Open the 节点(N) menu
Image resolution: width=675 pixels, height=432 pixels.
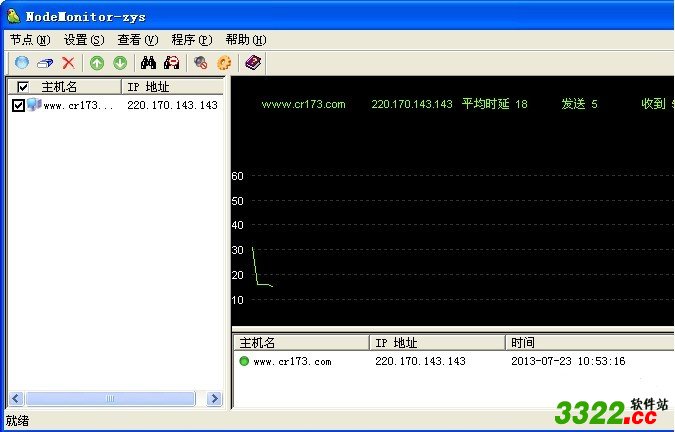click(x=30, y=40)
